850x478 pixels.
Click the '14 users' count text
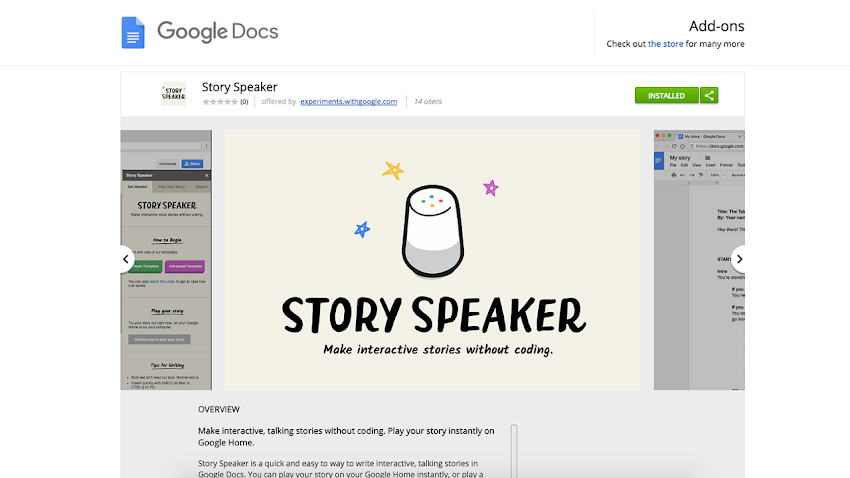click(428, 101)
